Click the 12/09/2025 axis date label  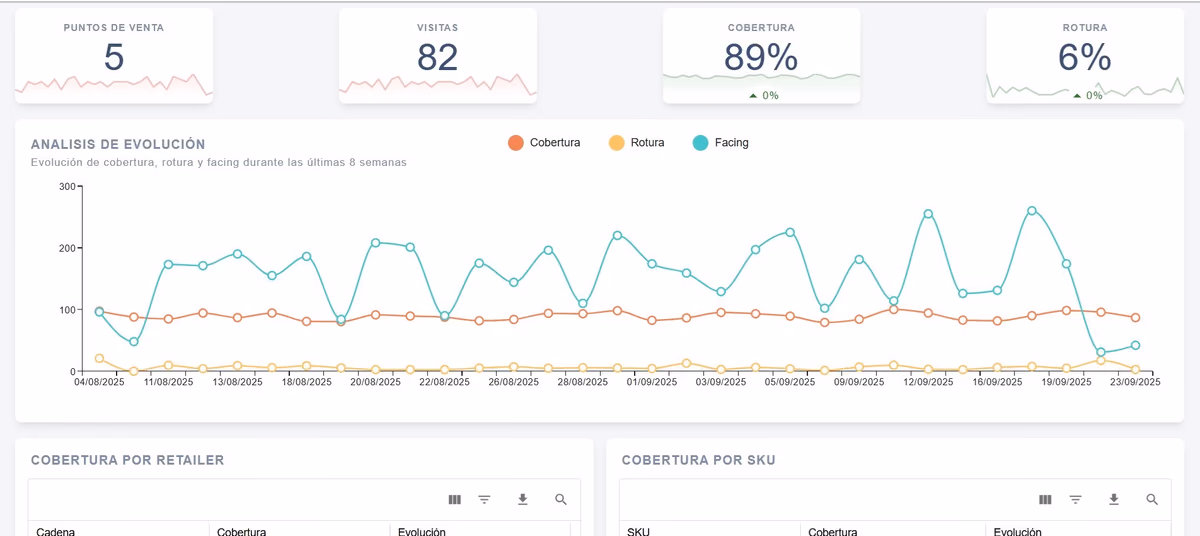928,381
